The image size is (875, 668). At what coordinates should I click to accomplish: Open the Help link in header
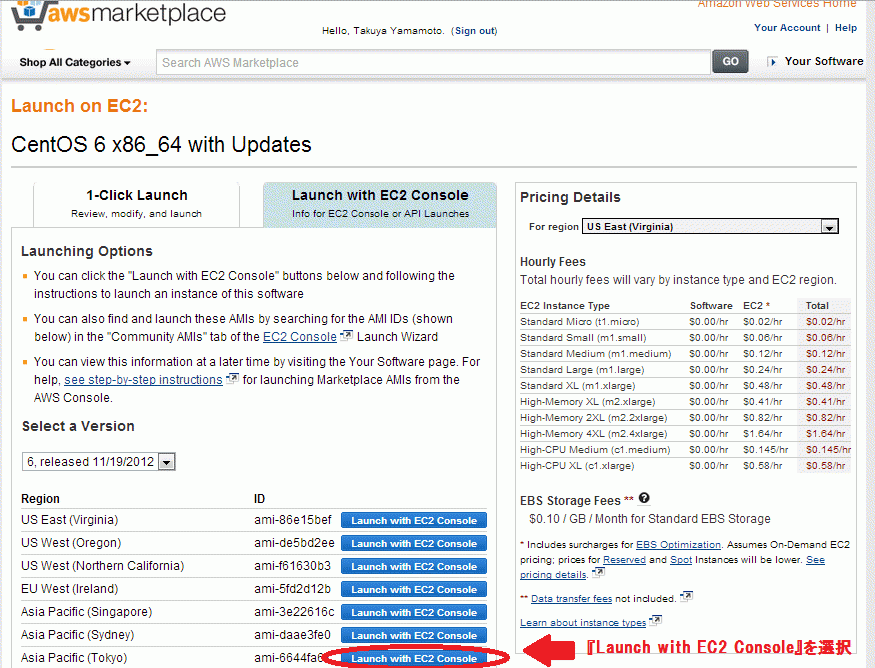(x=845, y=28)
